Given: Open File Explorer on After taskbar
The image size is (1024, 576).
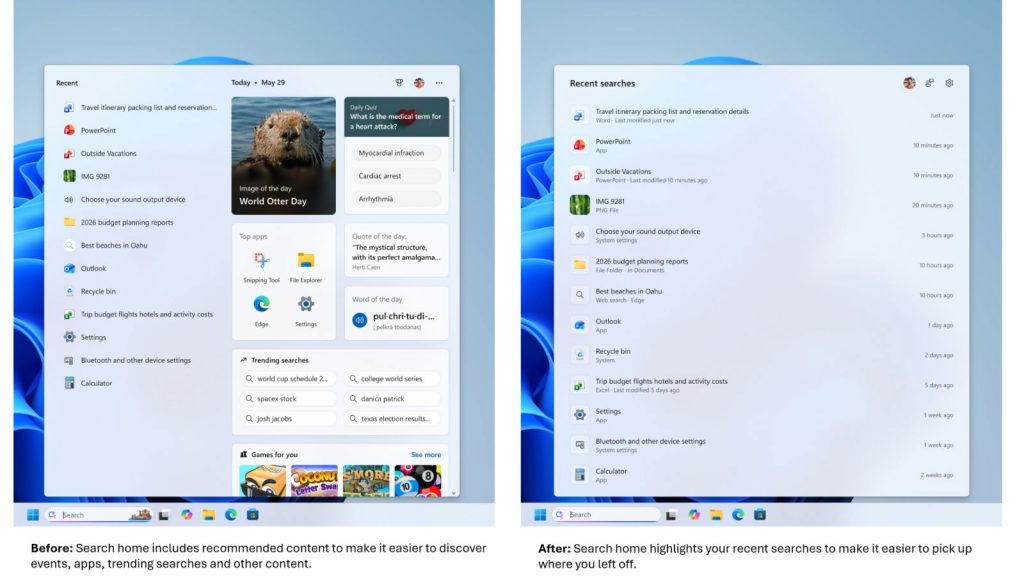Looking at the screenshot, I should 716,515.
